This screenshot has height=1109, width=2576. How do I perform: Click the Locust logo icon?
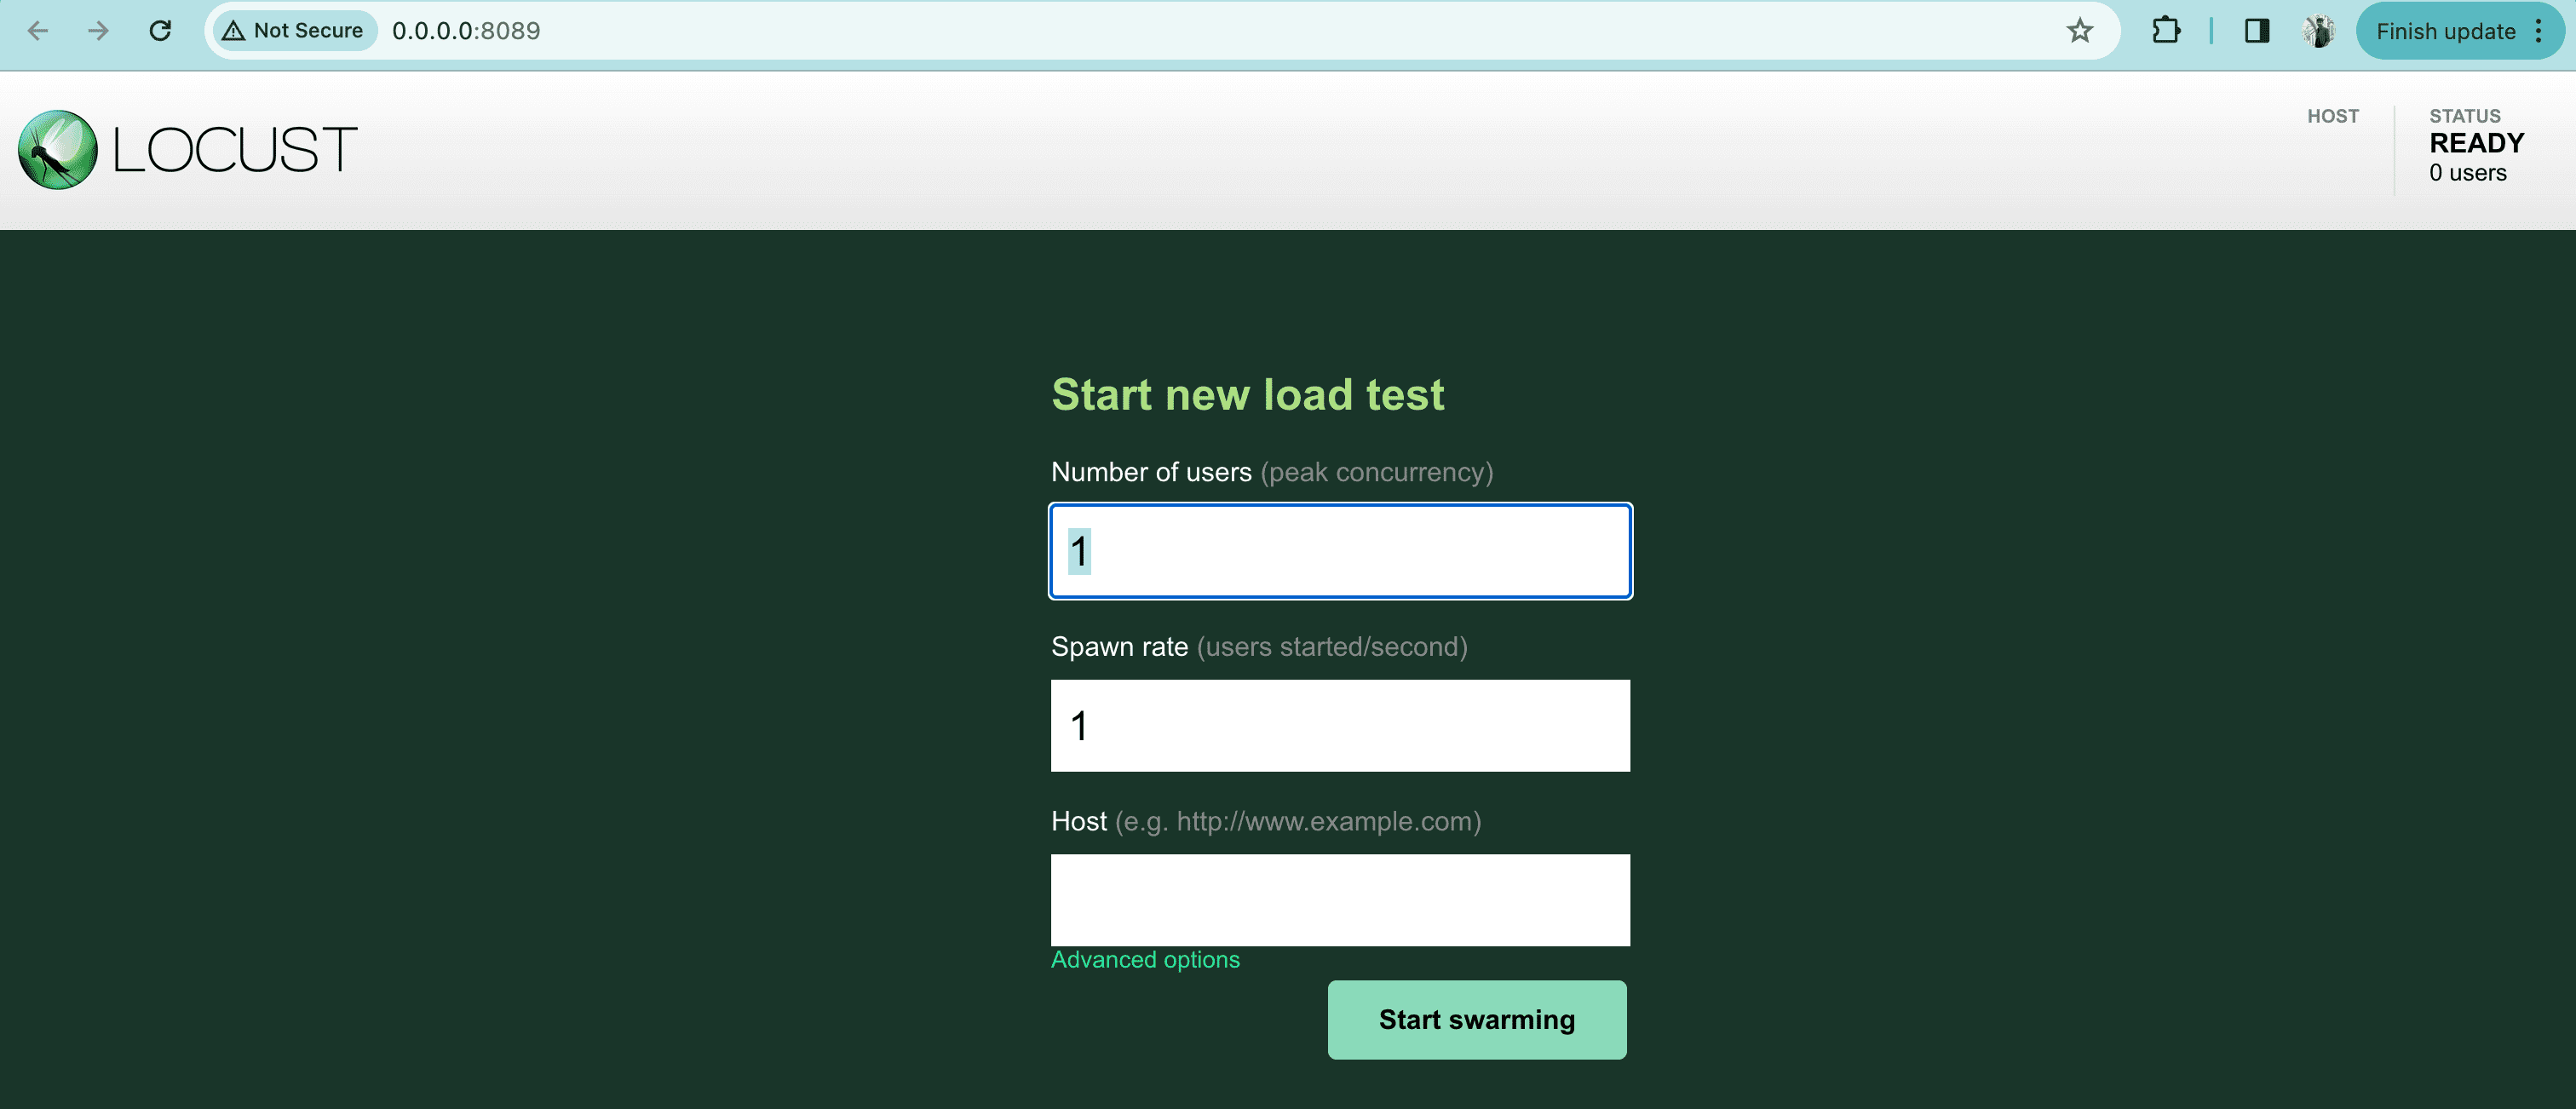tap(58, 150)
